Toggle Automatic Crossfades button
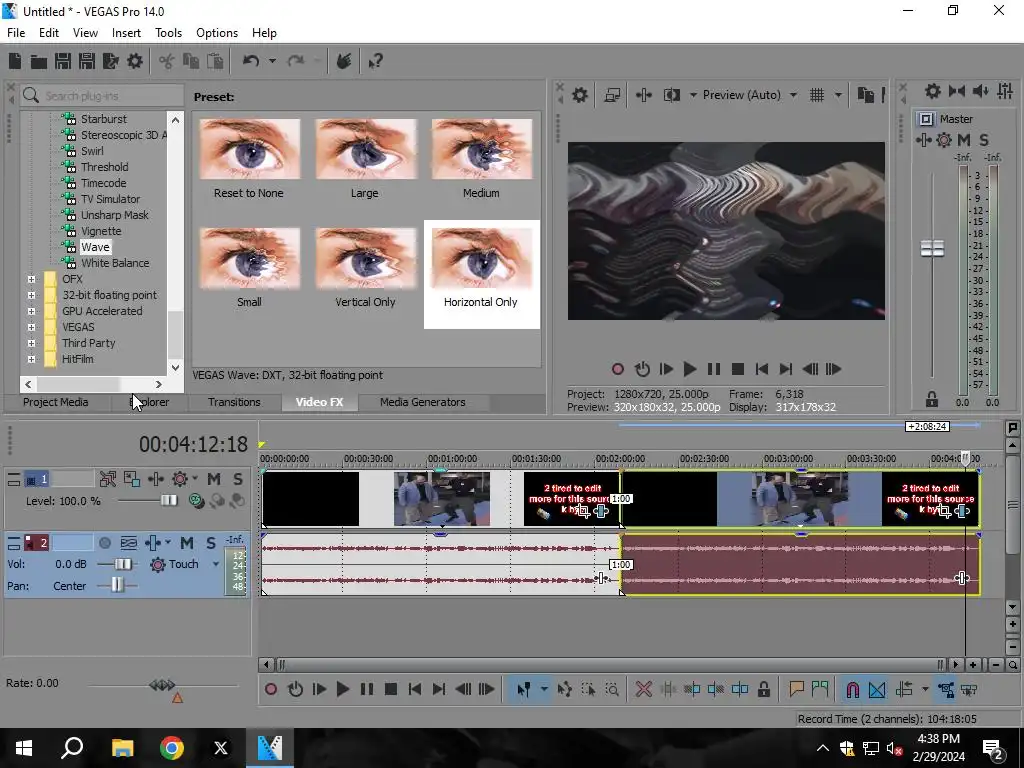Screen dimensions: 1024x768 tap(877, 689)
